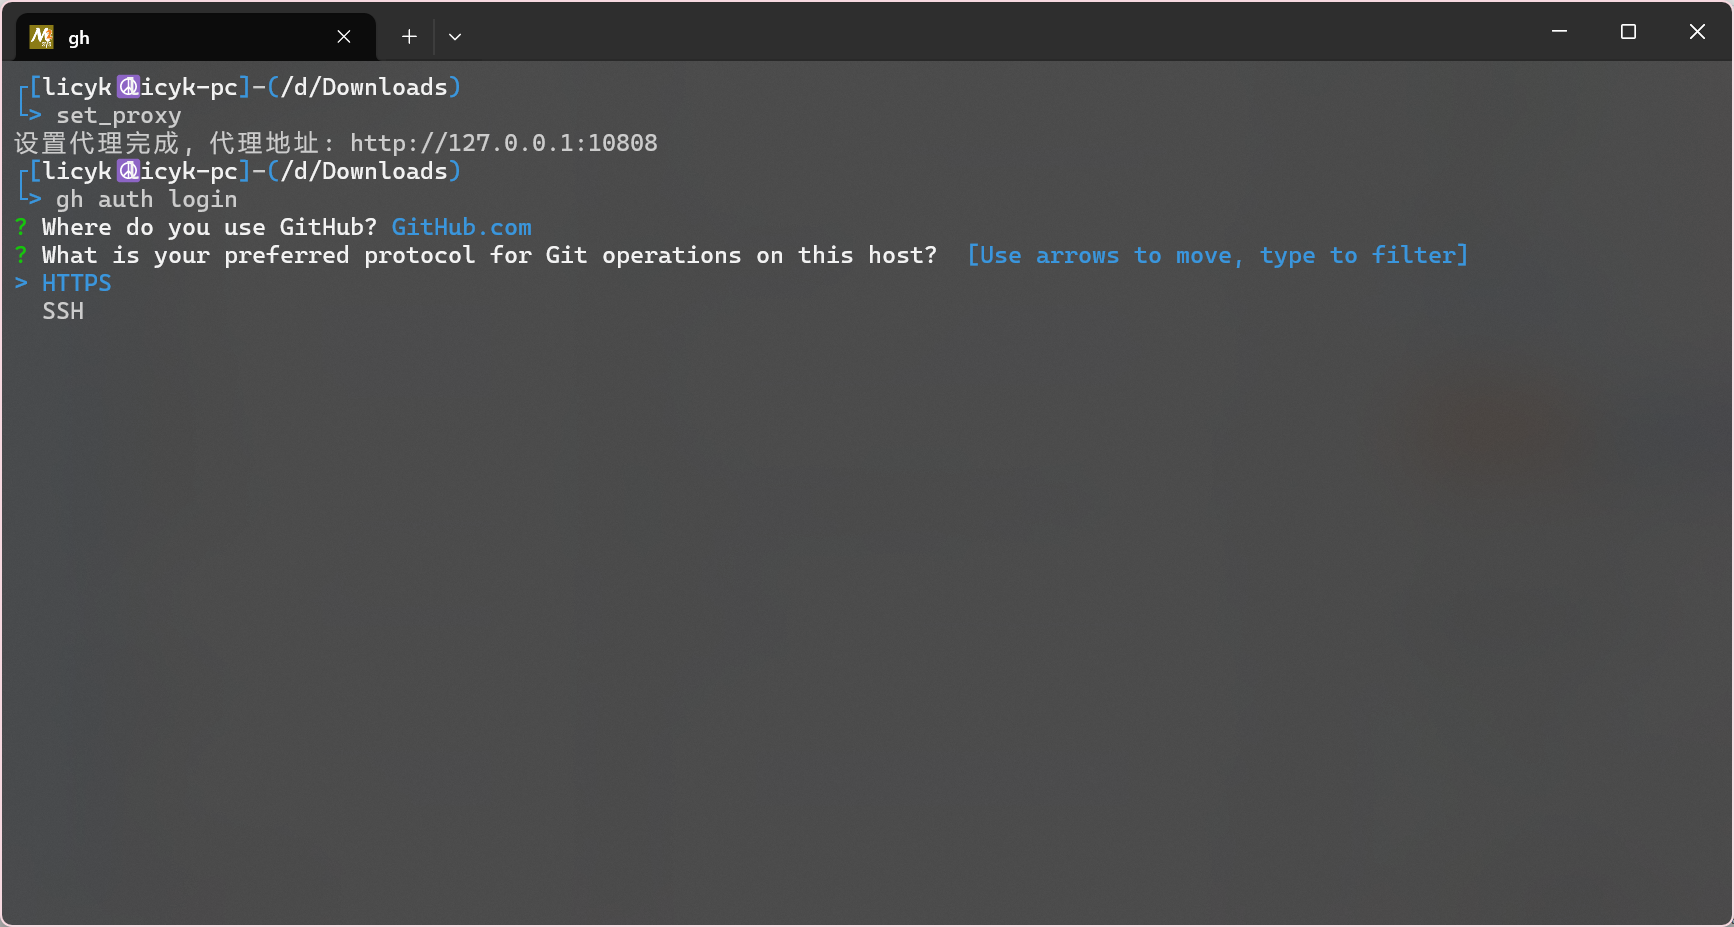
Task: Click the "Use arrows to move, type to filter" hint
Action: click(x=1217, y=255)
